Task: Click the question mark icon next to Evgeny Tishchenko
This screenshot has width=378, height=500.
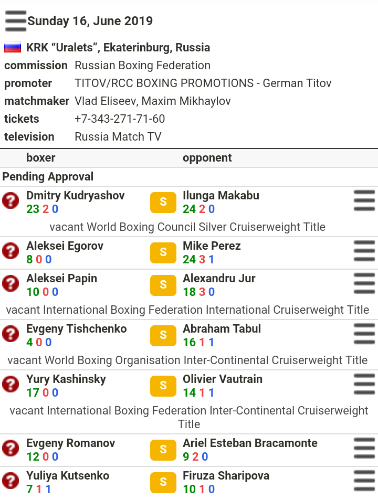Action: 11,334
